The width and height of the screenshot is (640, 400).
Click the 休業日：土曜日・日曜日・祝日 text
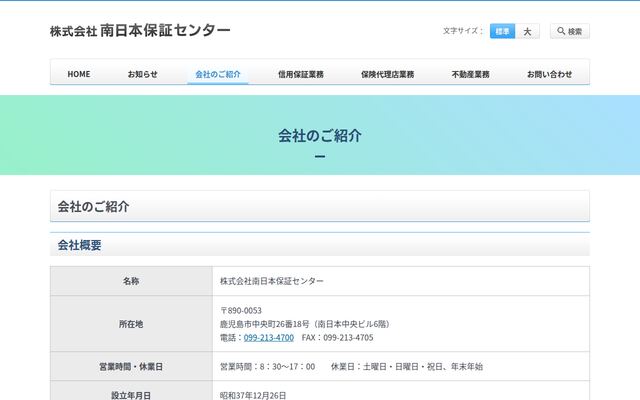[387, 367]
